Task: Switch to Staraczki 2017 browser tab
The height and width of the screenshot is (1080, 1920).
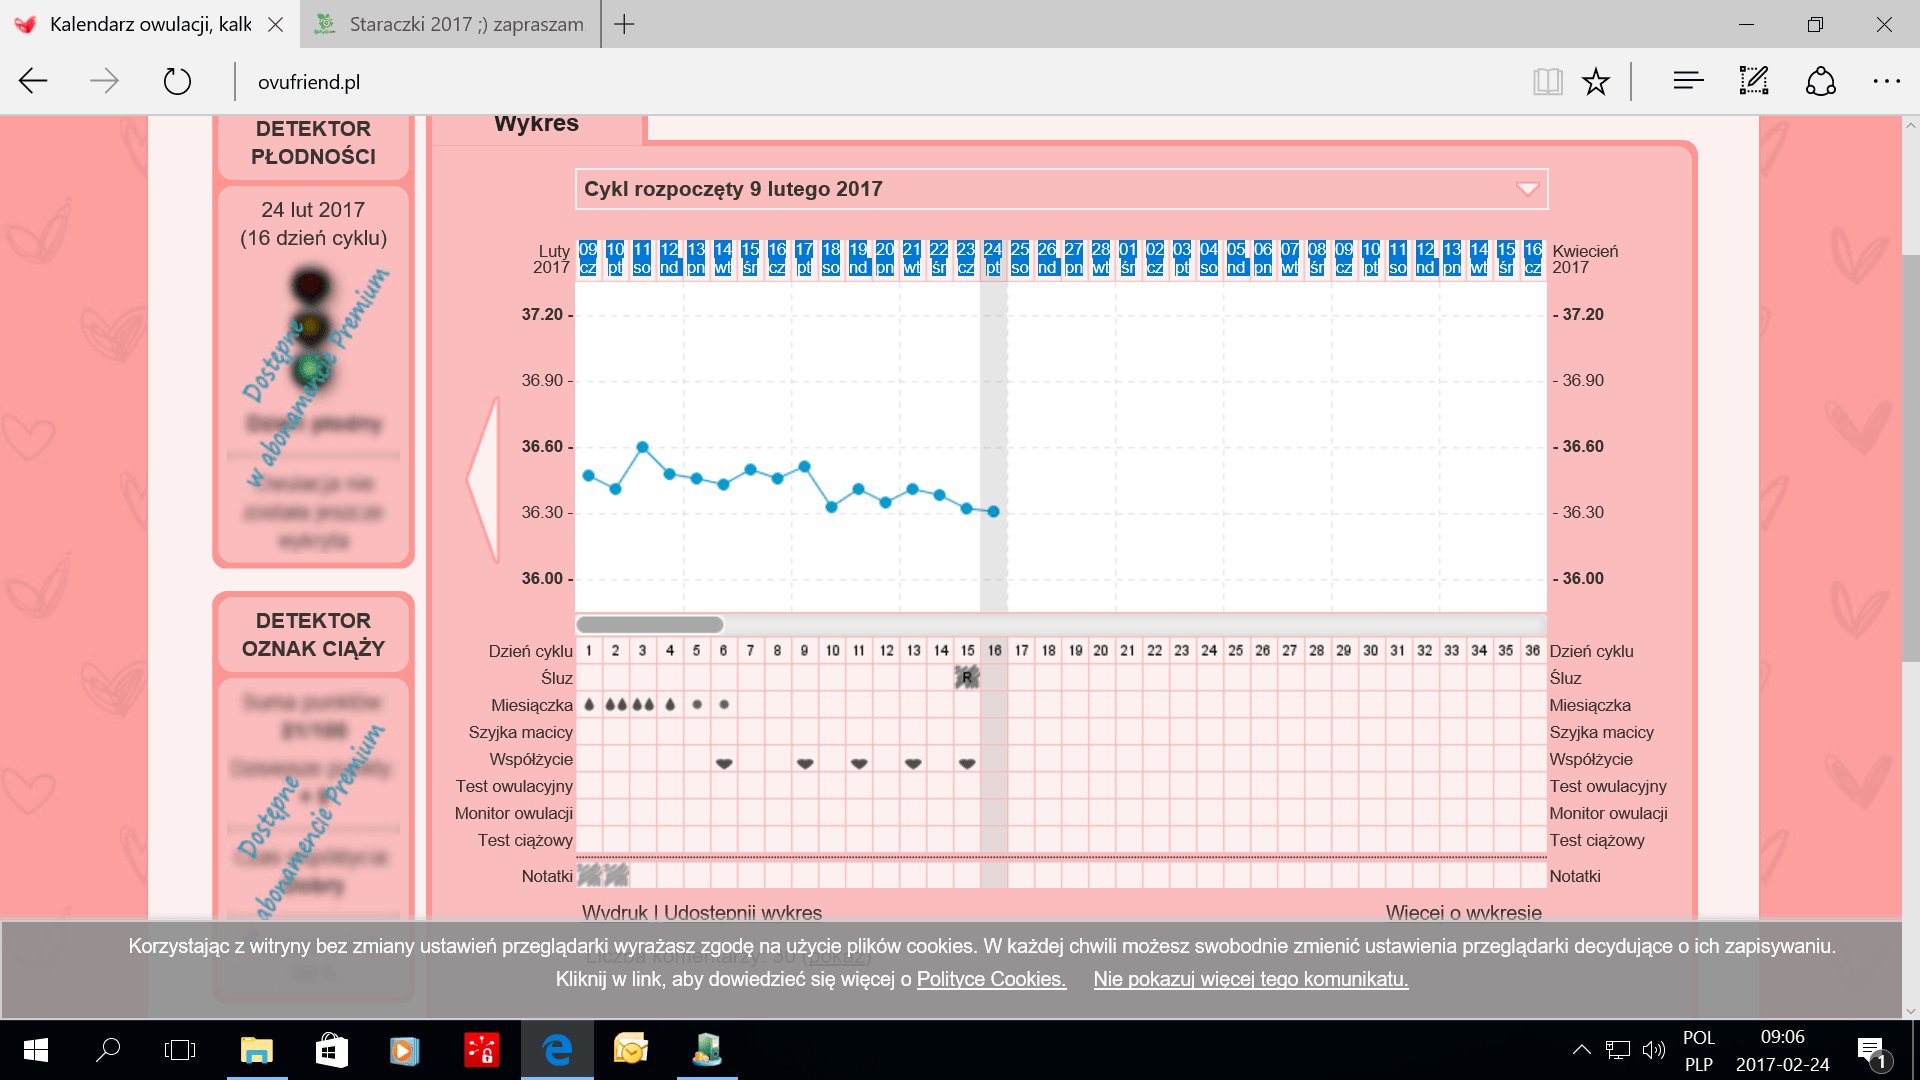Action: [450, 24]
